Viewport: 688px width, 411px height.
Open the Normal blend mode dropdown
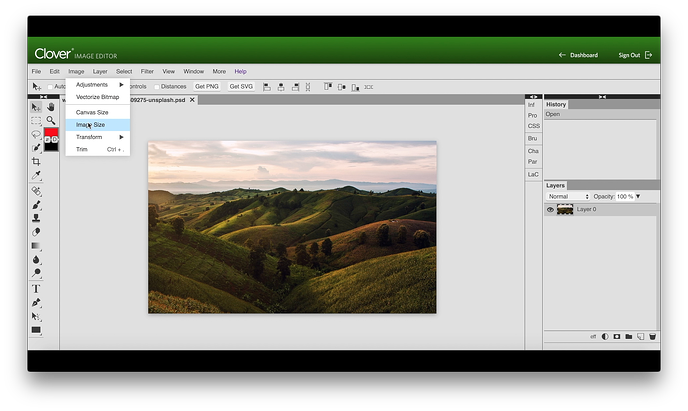[x=568, y=197]
